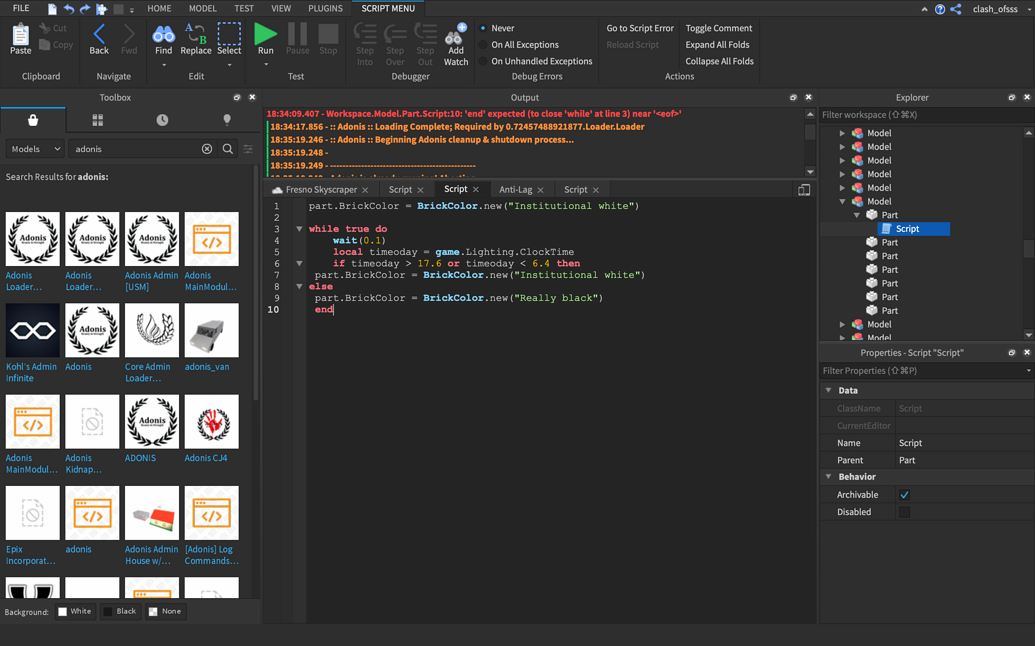Click the script editor split view icon
The width and height of the screenshot is (1035, 646).
[x=804, y=190]
